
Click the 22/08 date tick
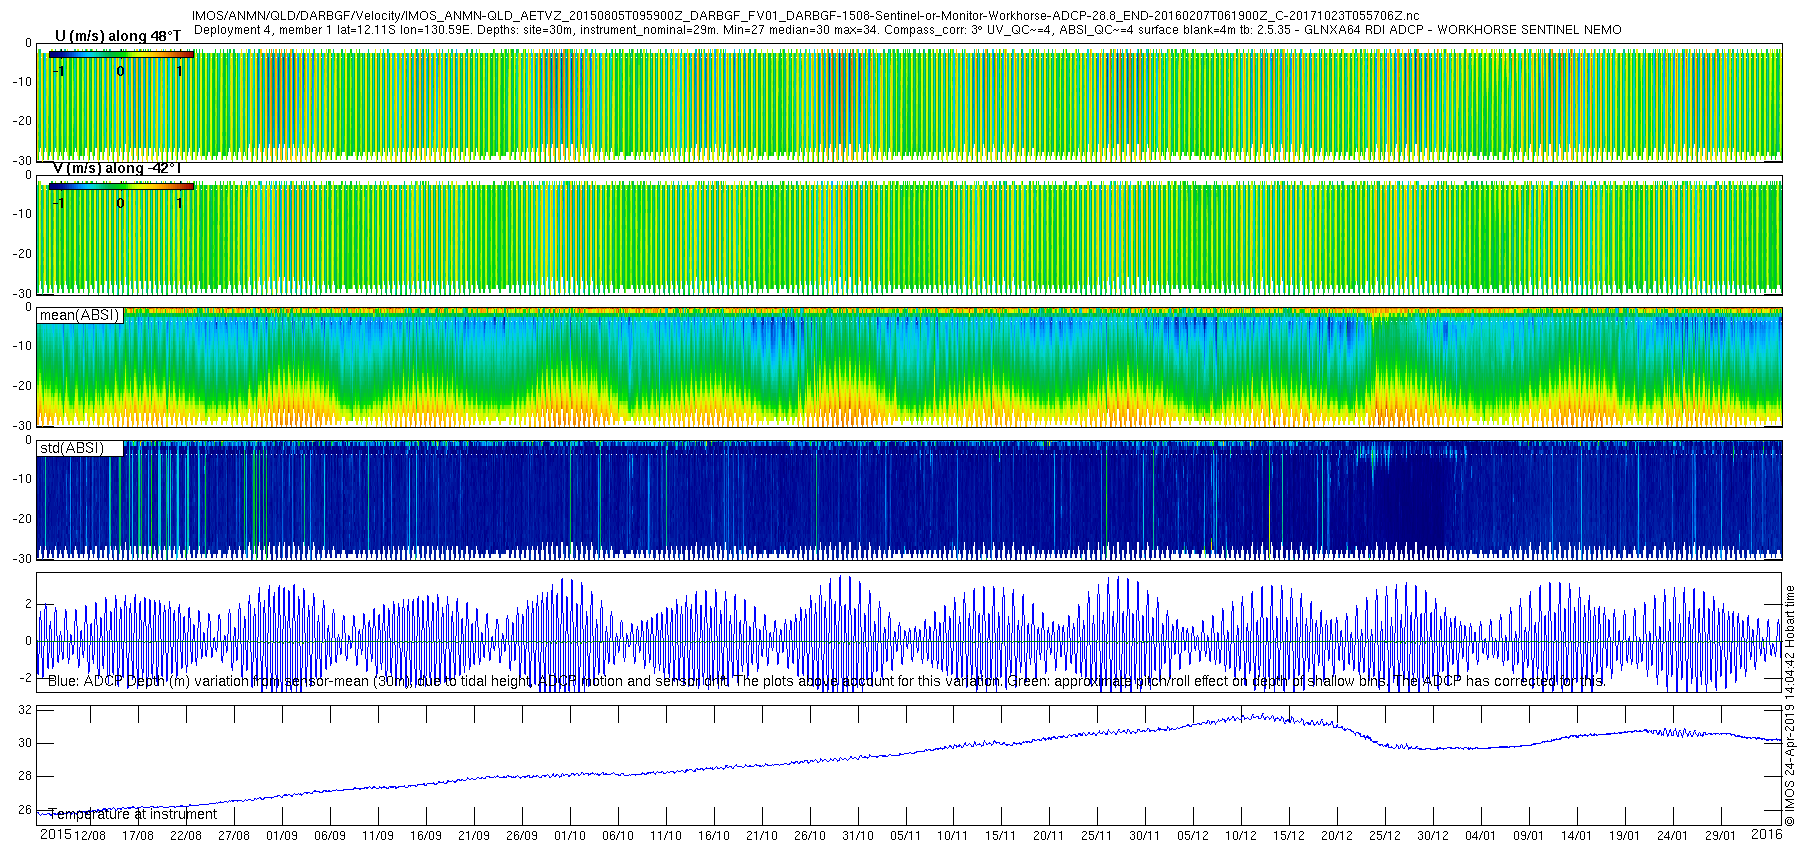pos(186,835)
